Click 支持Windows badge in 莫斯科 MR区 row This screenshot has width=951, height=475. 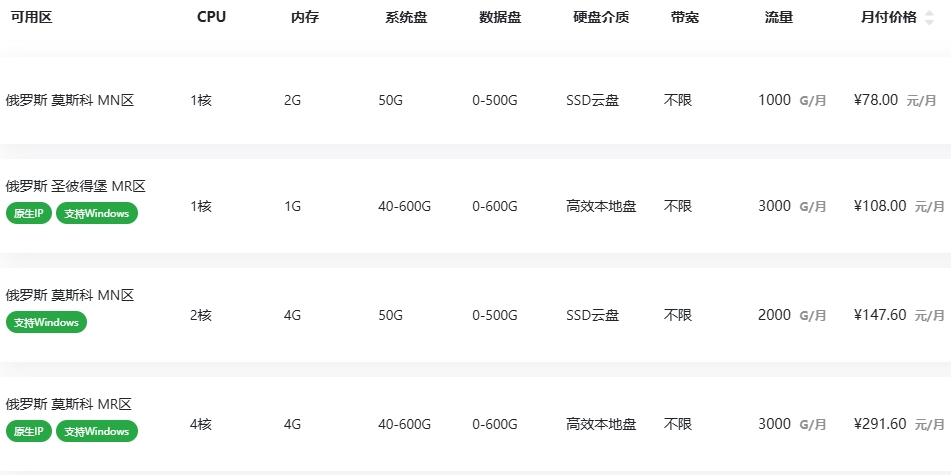click(x=97, y=431)
